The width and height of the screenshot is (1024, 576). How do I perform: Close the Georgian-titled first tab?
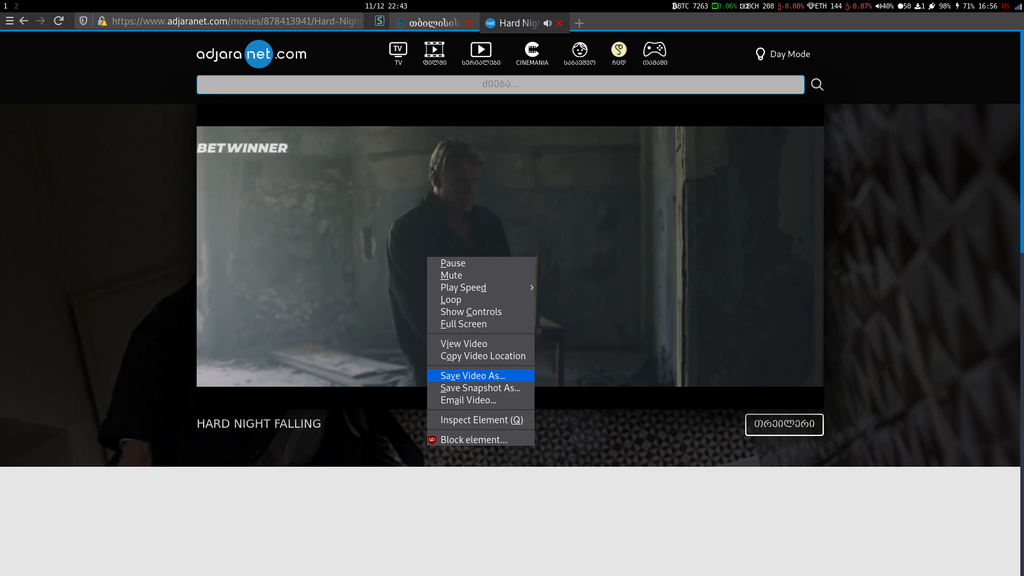[x=468, y=23]
